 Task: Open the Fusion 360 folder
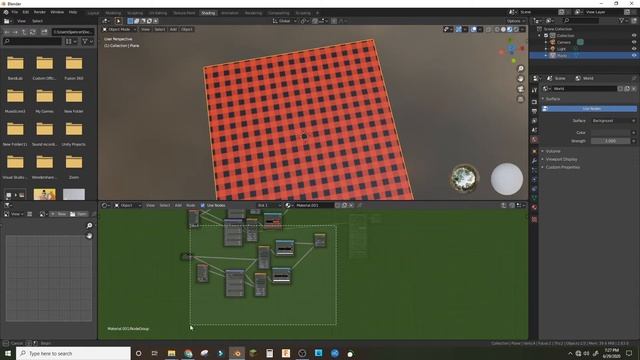click(x=74, y=67)
